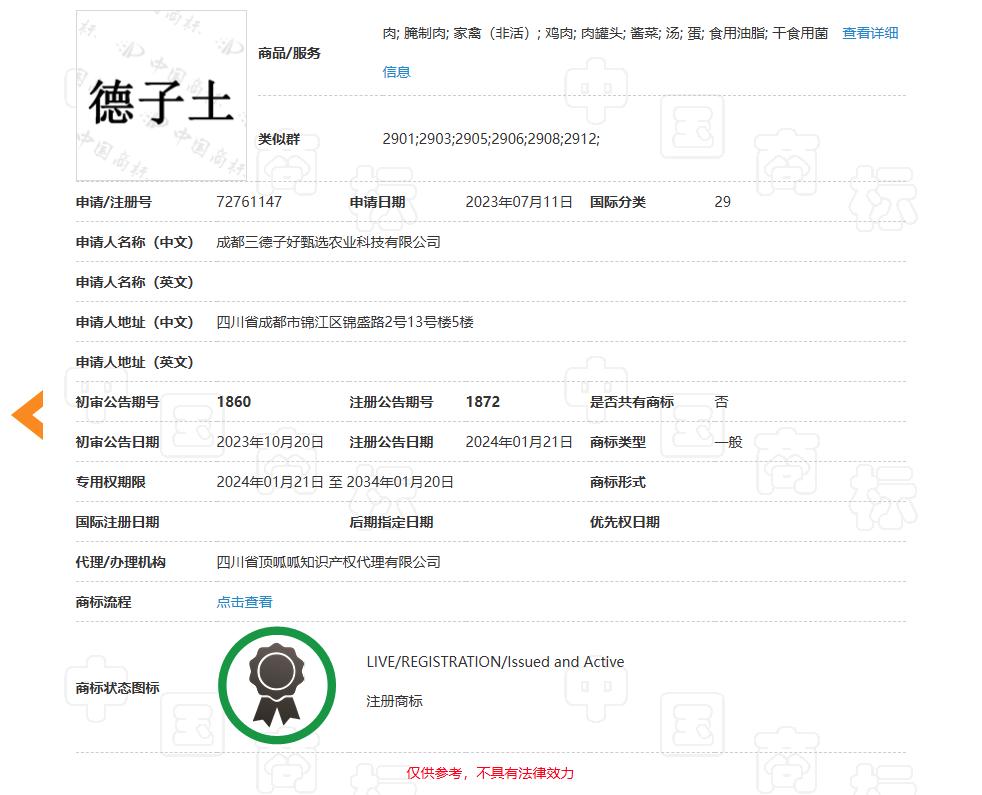
Task: Open the 德子士 trademark image
Action: [161, 96]
